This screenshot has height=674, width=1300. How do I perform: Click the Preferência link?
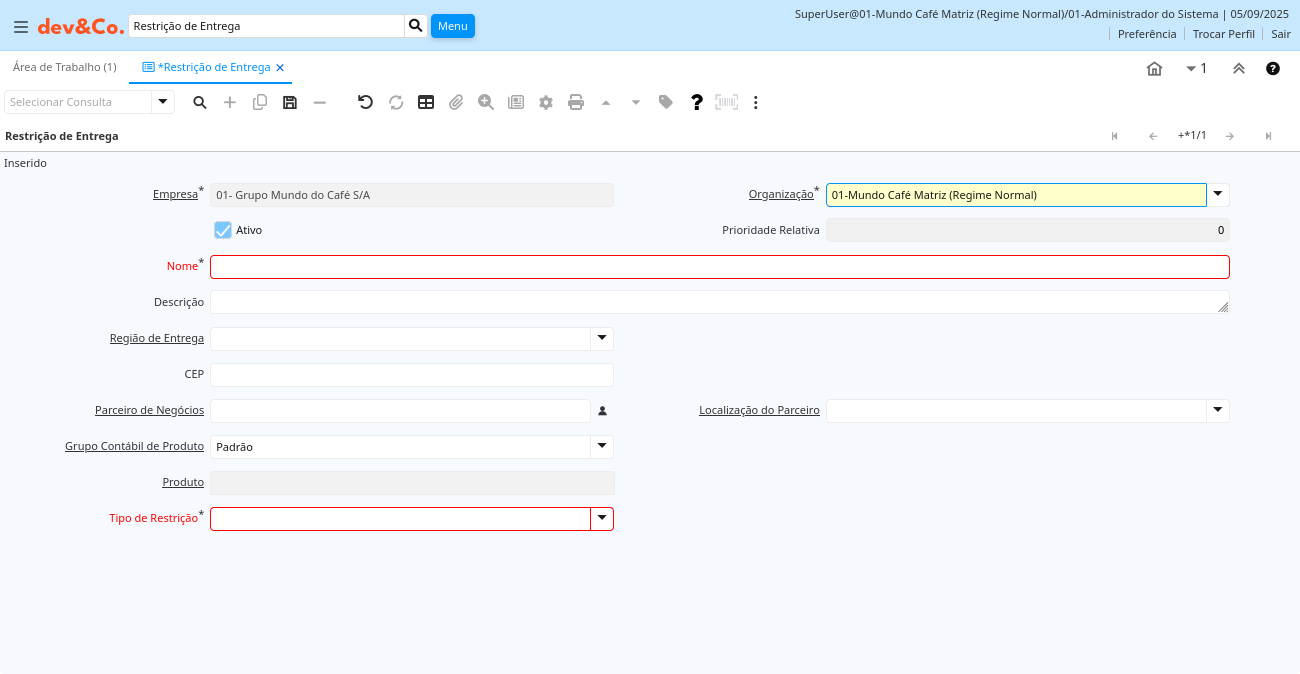tap(1146, 34)
